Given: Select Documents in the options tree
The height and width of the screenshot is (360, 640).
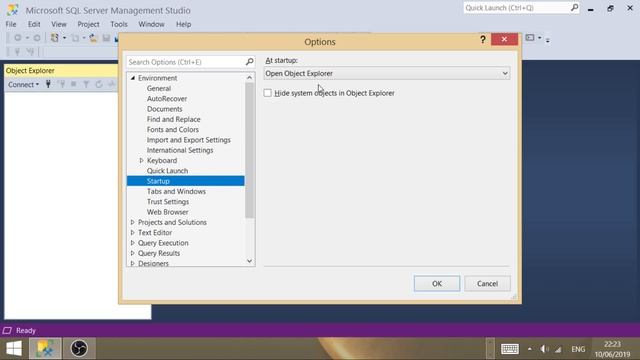Looking at the screenshot, I should coord(164,109).
